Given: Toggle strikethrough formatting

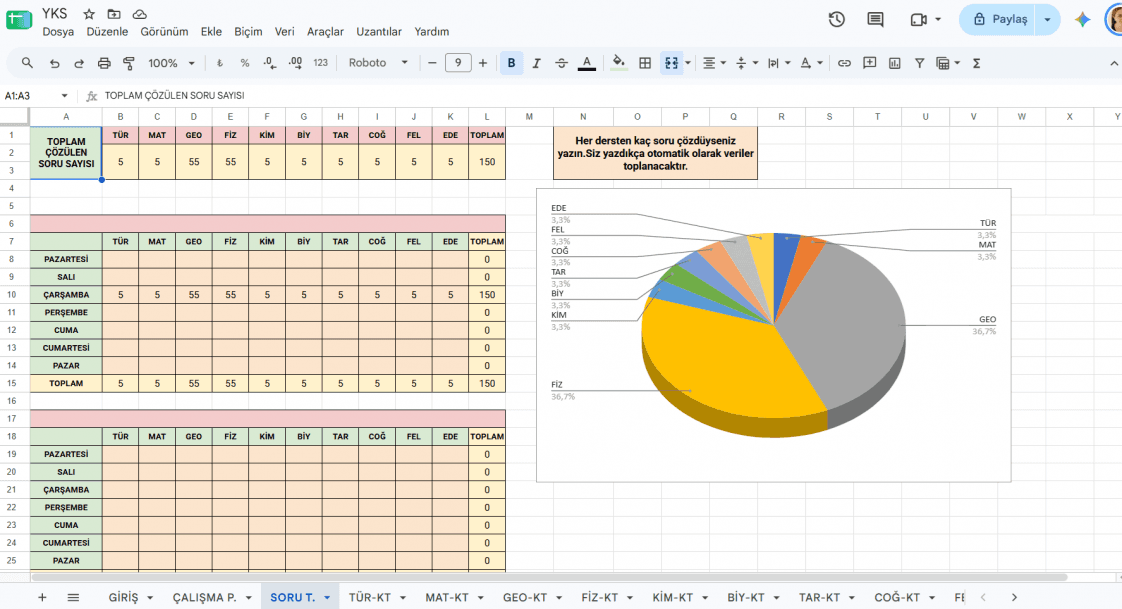Looking at the screenshot, I should click(x=561, y=63).
